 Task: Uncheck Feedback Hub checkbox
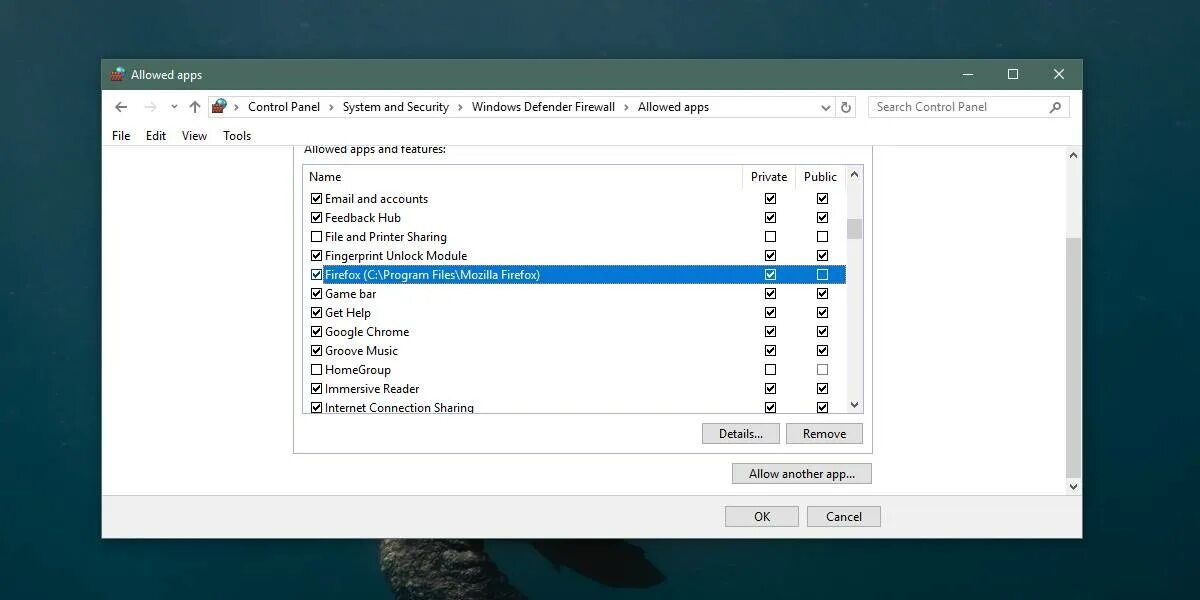pyautogui.click(x=316, y=218)
